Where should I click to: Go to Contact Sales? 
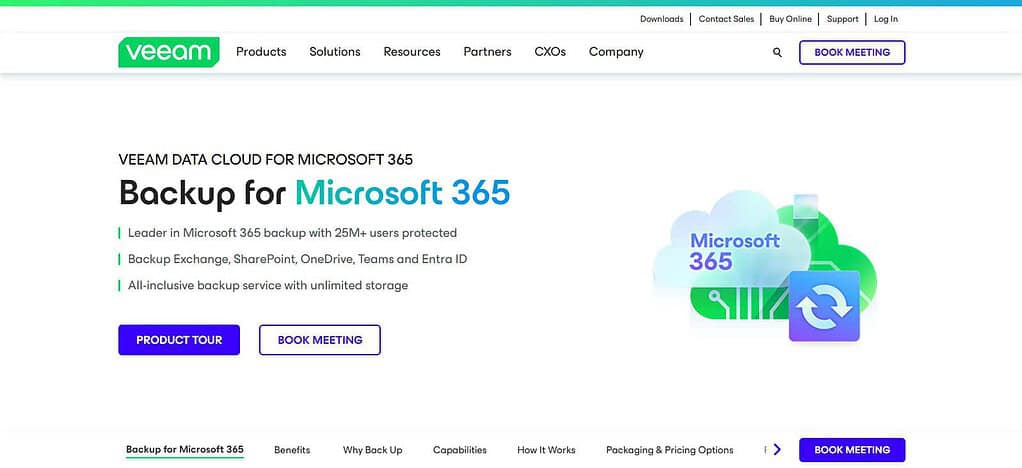726,19
